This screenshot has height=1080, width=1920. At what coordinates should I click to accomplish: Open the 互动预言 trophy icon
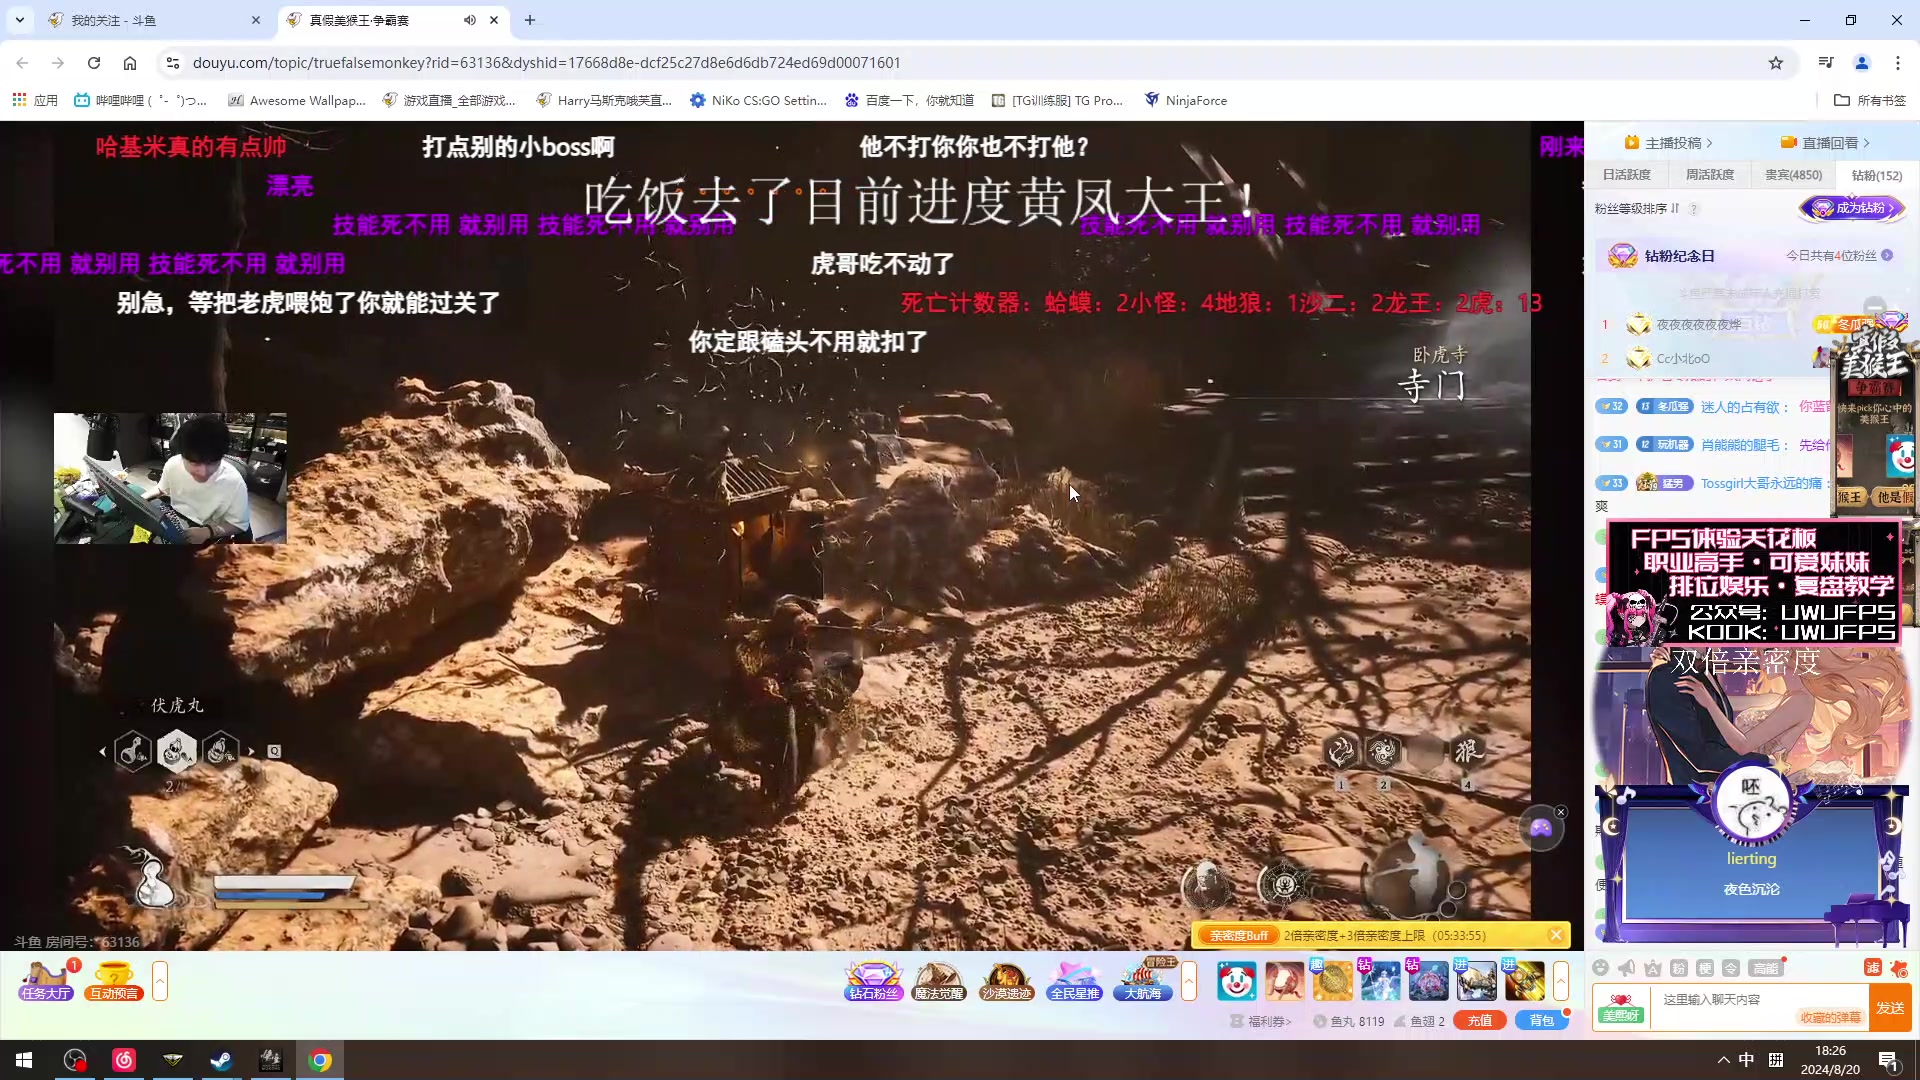114,981
